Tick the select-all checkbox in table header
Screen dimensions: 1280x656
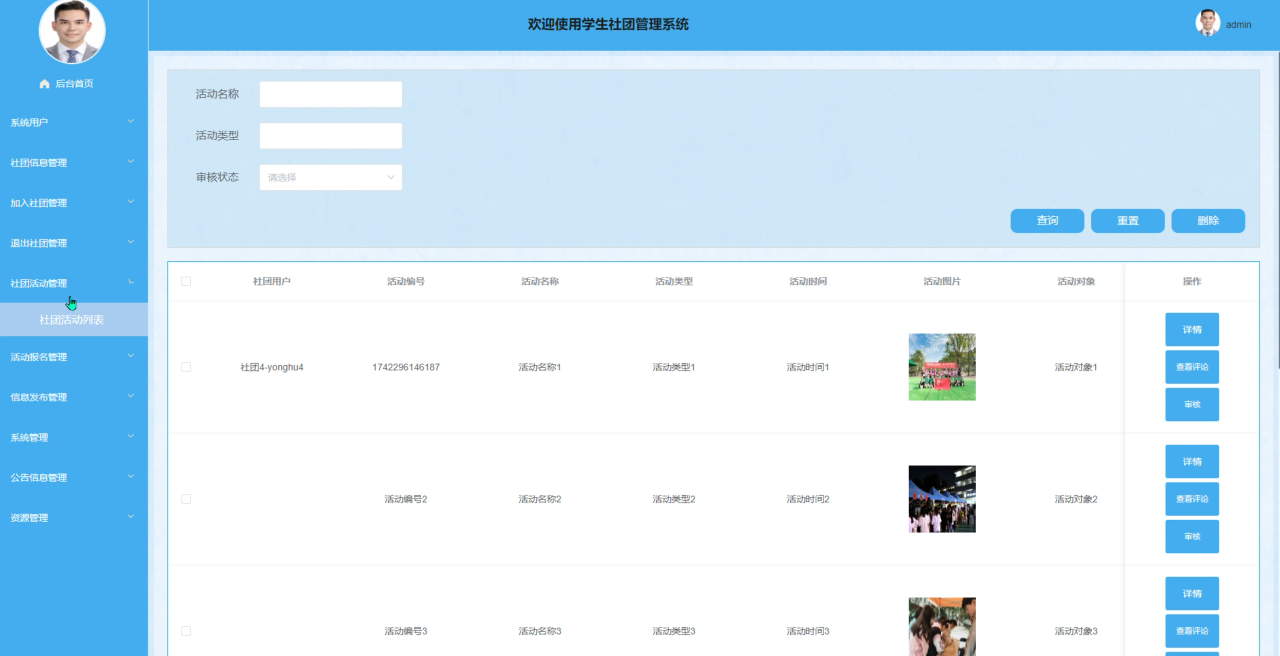click(x=186, y=281)
